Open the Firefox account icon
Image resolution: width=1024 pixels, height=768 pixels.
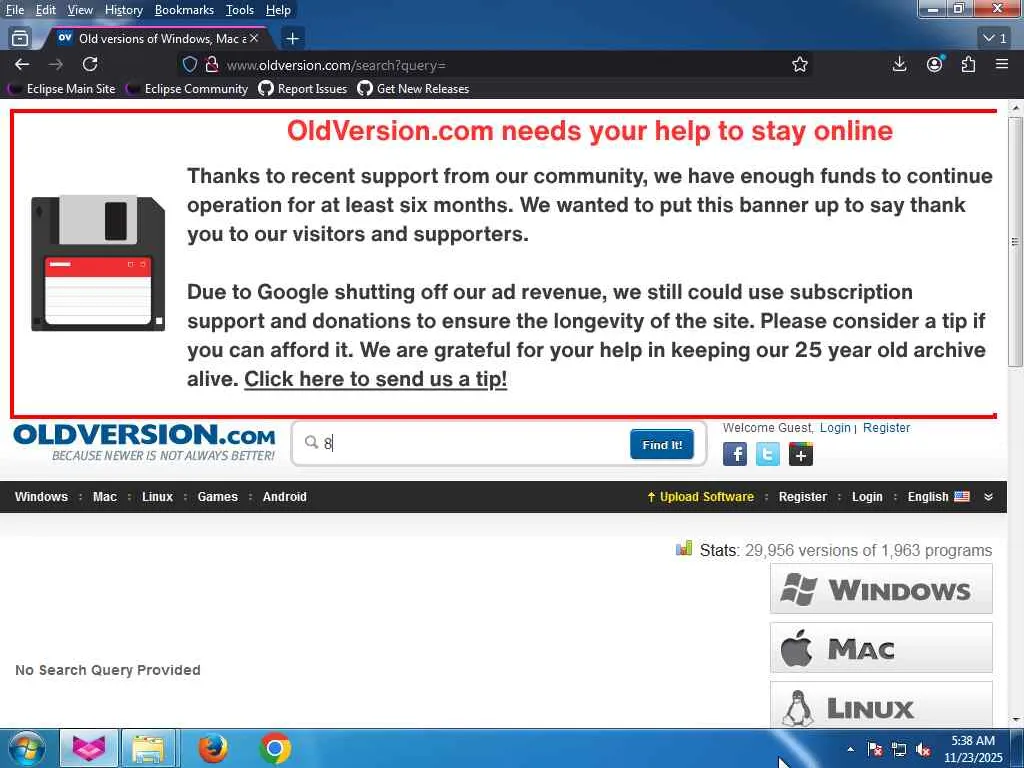(935, 64)
